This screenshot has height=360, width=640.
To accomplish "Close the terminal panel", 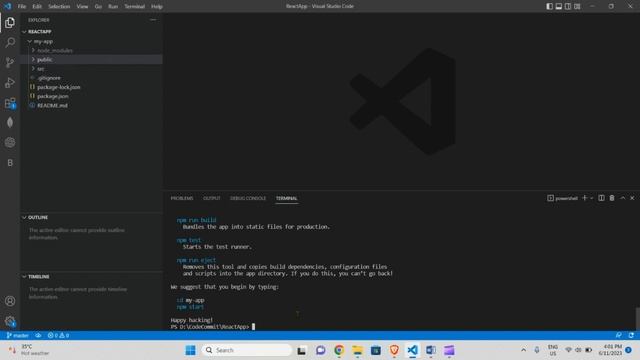I will tap(632, 198).
